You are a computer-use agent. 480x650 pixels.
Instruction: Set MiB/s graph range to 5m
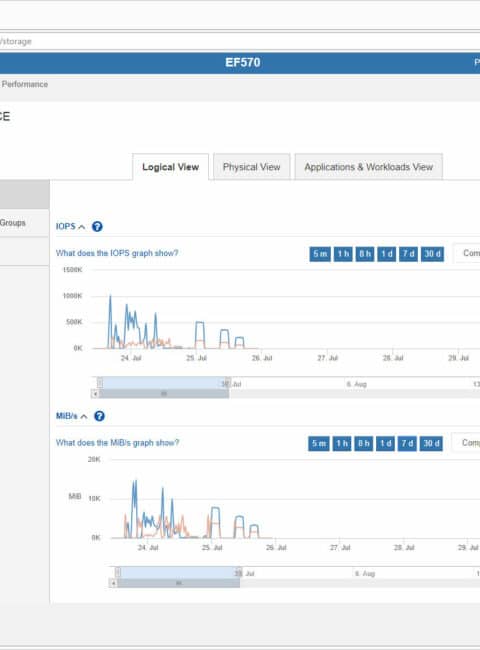click(319, 444)
